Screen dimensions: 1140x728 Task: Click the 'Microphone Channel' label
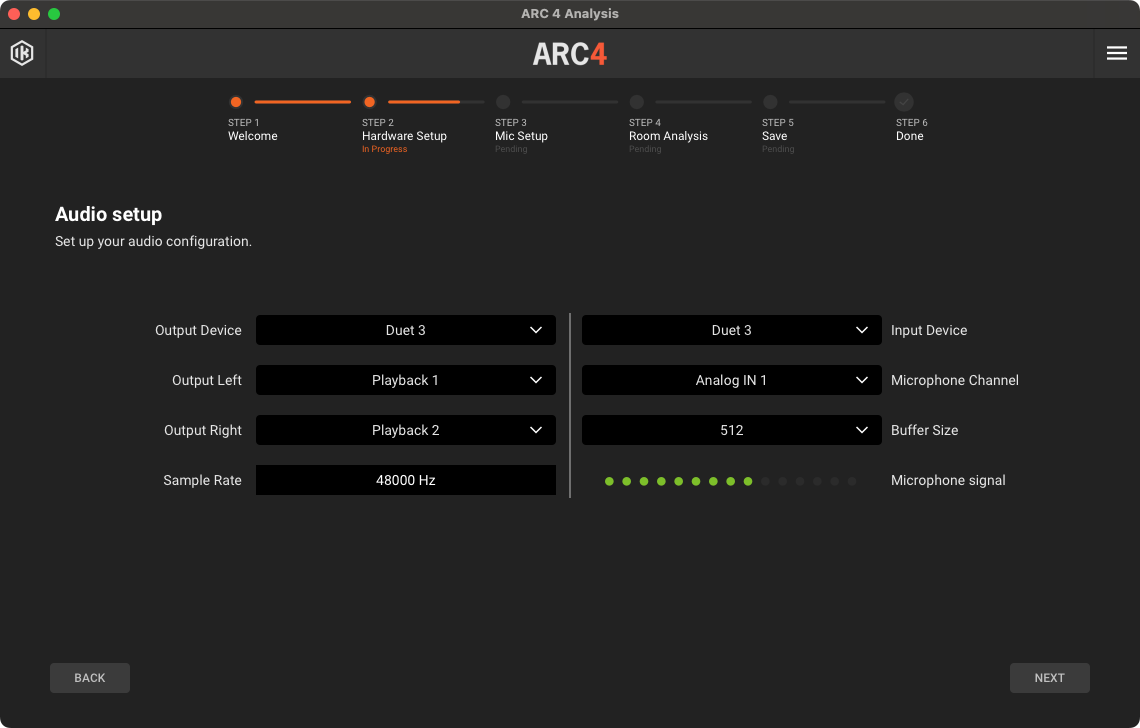[x=955, y=380]
